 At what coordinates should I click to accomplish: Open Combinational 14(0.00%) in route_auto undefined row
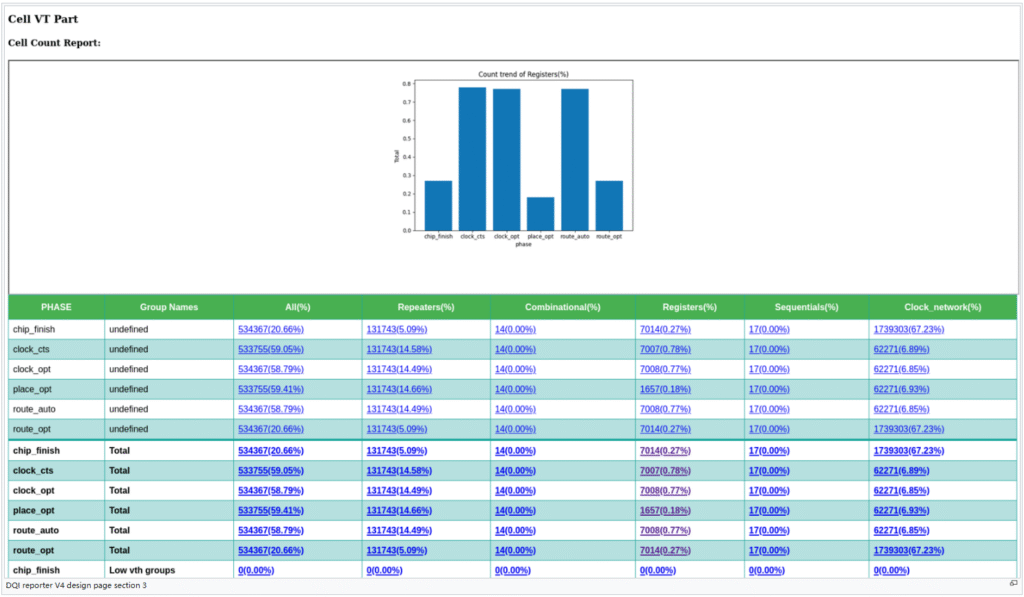(x=514, y=409)
